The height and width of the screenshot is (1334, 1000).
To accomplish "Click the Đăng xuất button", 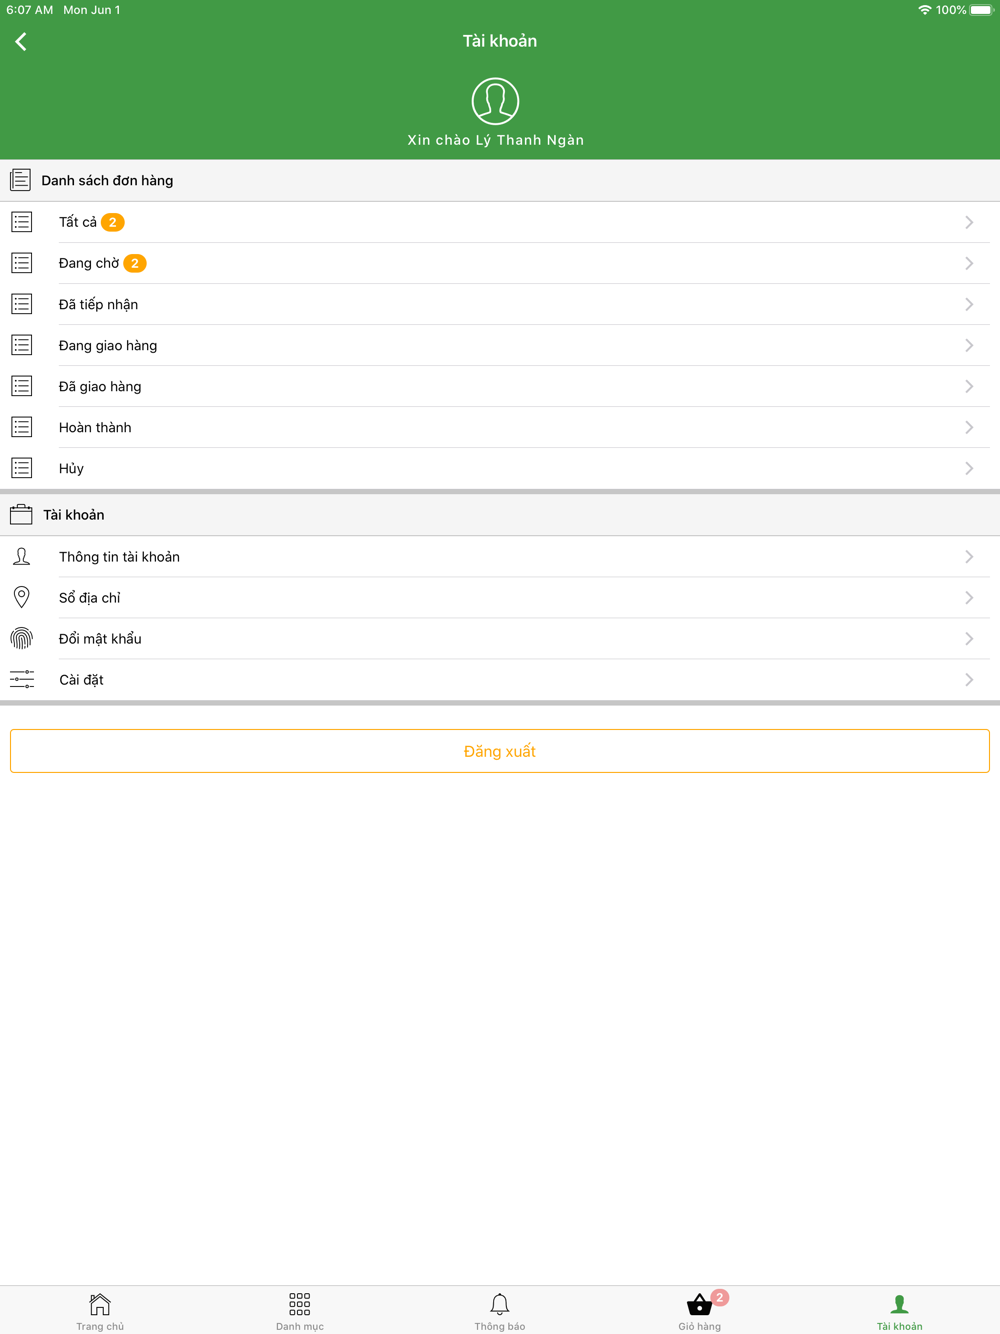I will pos(500,751).
